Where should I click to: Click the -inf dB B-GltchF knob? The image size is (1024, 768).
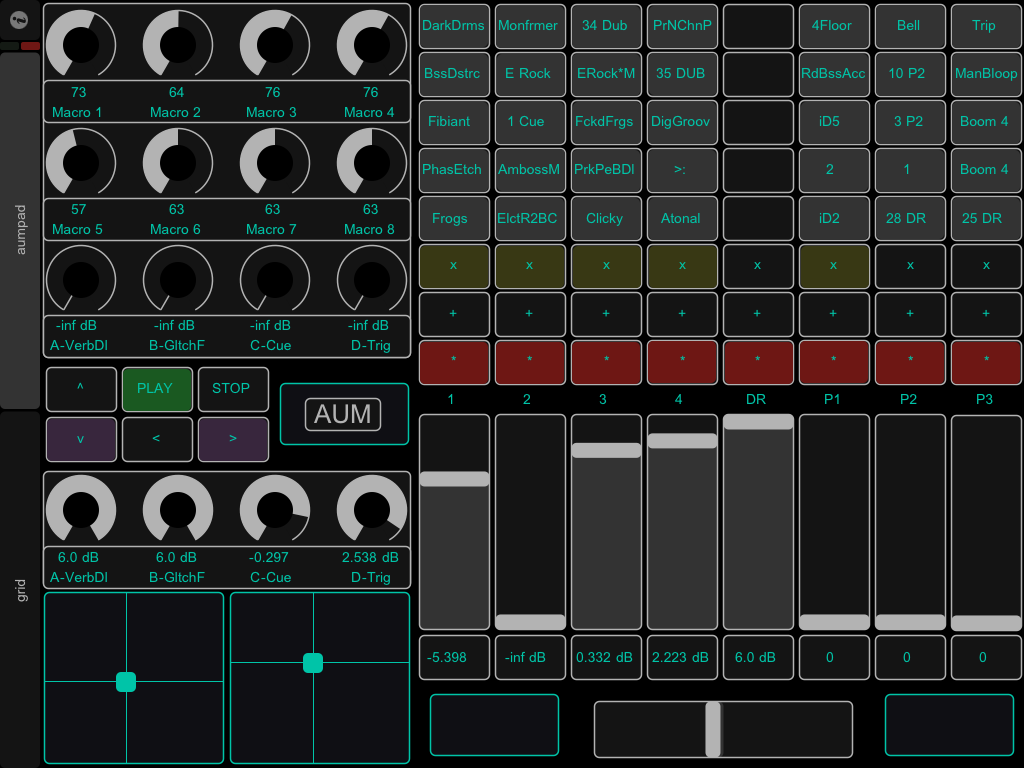[x=178, y=280]
